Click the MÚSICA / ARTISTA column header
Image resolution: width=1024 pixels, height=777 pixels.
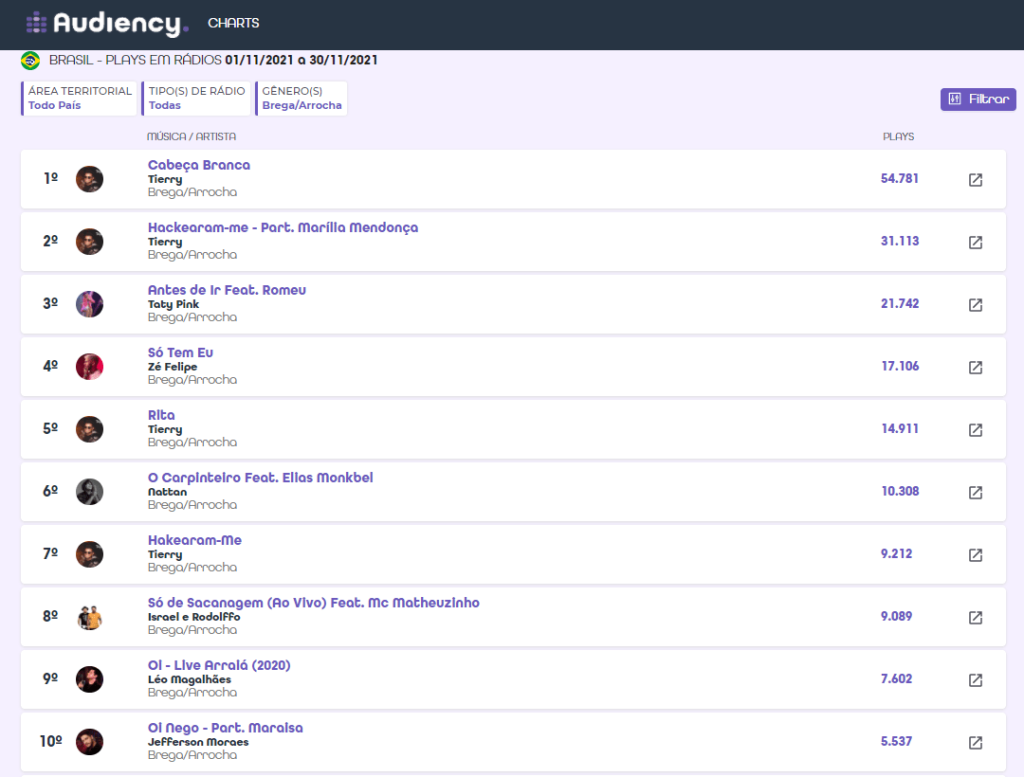[191, 136]
